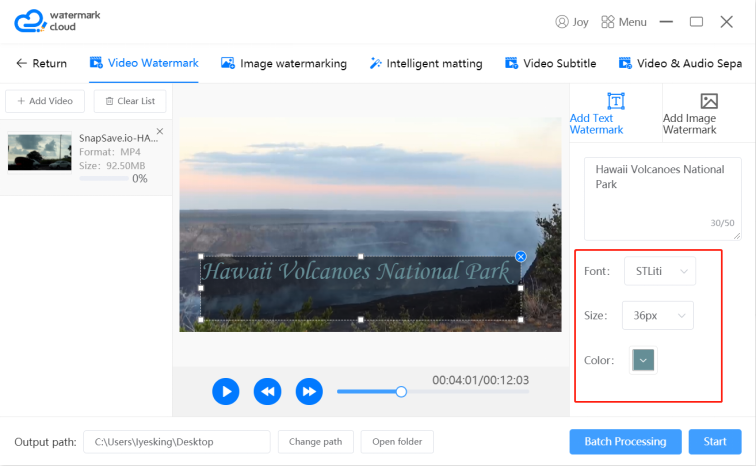756x466 pixels.
Task: Click the Output path field
Action: [x=176, y=442]
